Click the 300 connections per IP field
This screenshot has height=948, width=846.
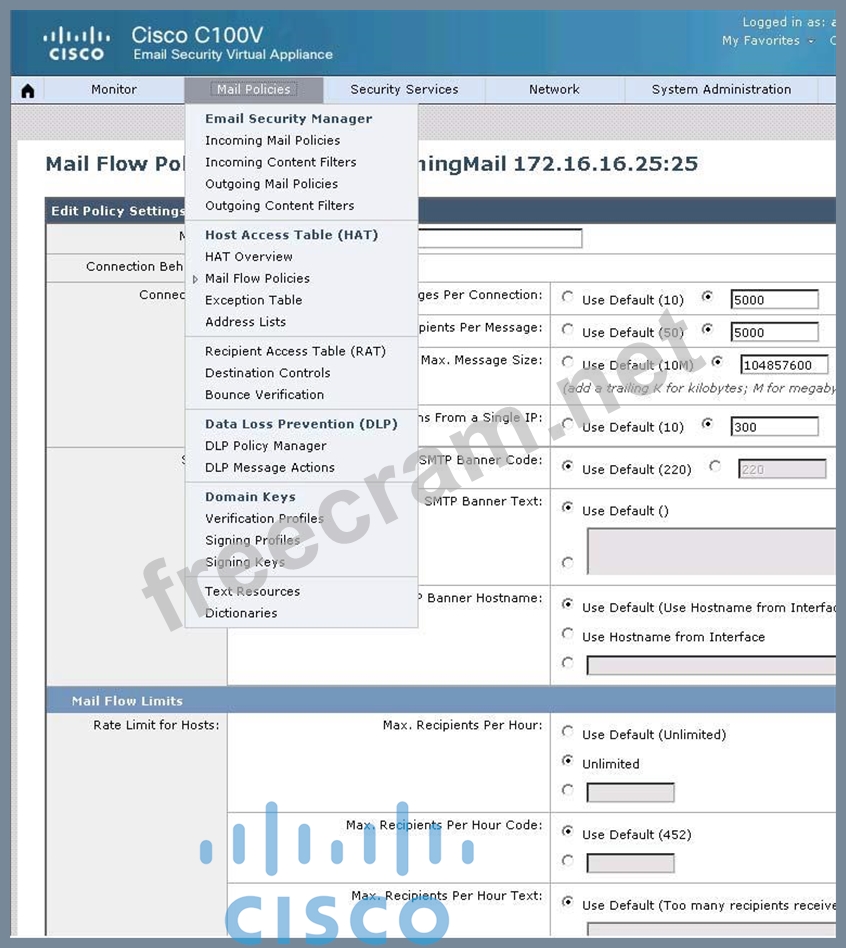[774, 427]
